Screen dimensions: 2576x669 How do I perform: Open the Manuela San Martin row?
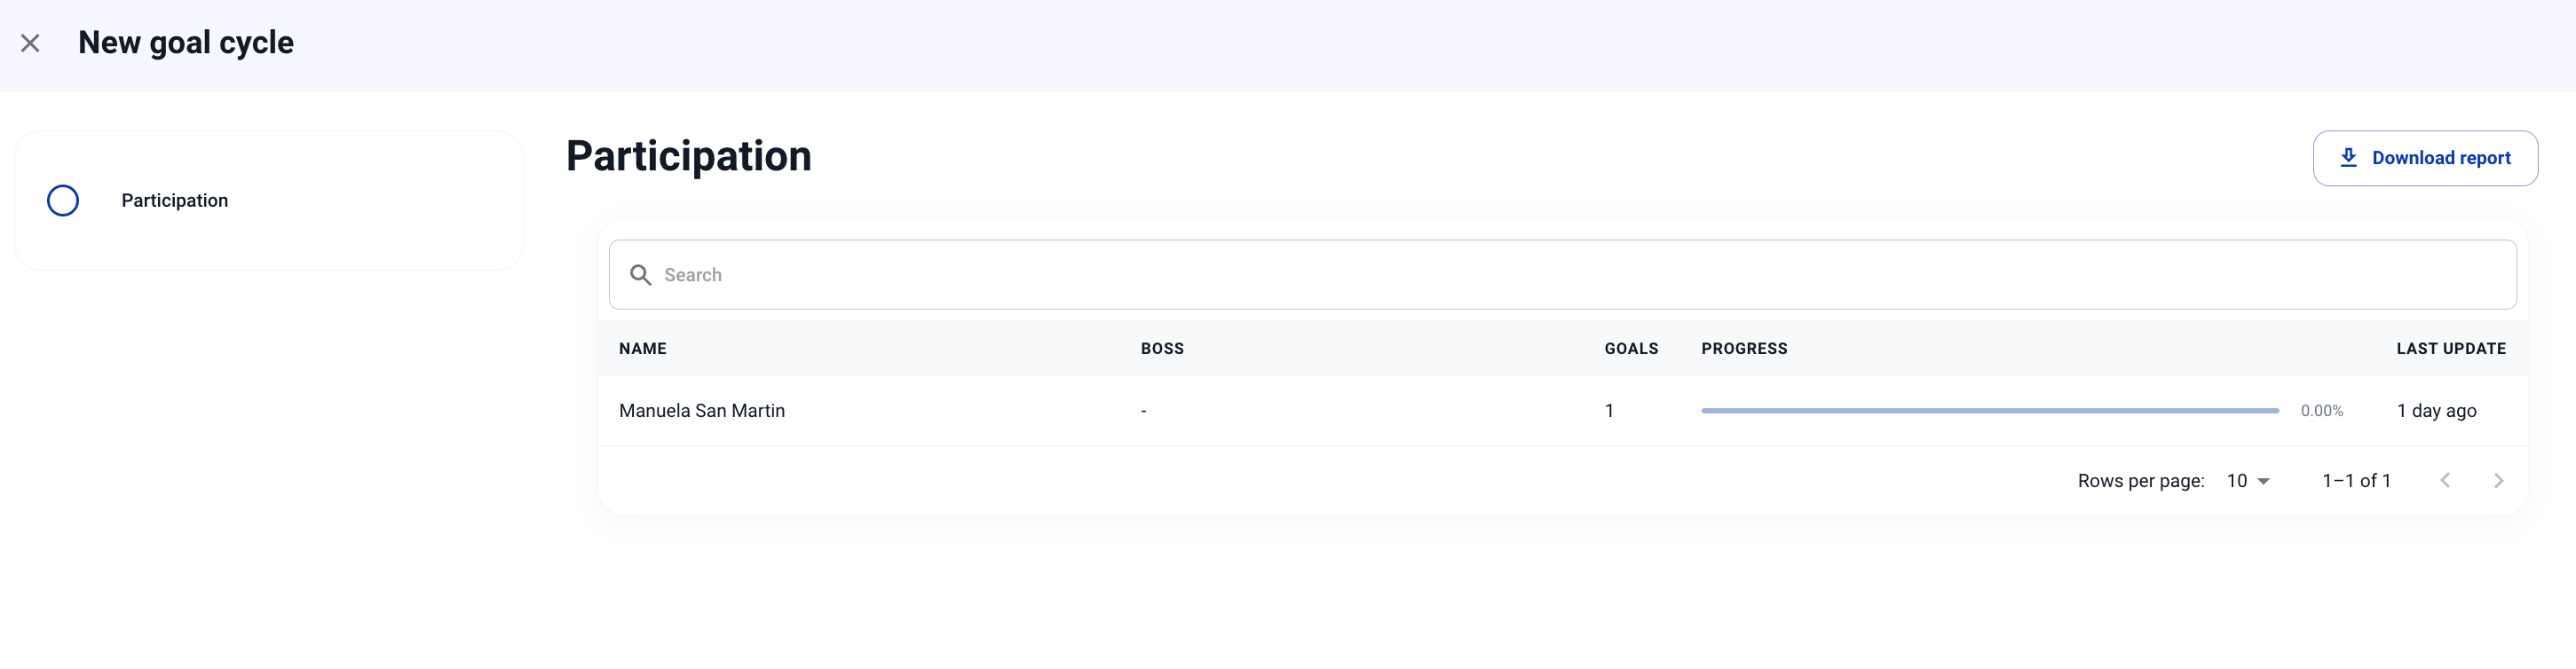pyautogui.click(x=1562, y=411)
